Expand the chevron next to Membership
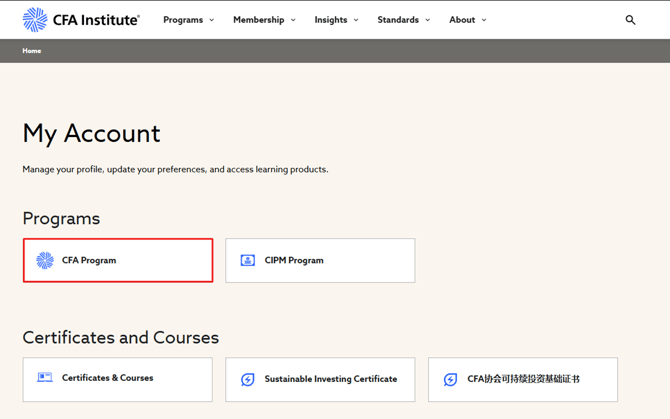Screen dimensions: 670x419 click(293, 20)
